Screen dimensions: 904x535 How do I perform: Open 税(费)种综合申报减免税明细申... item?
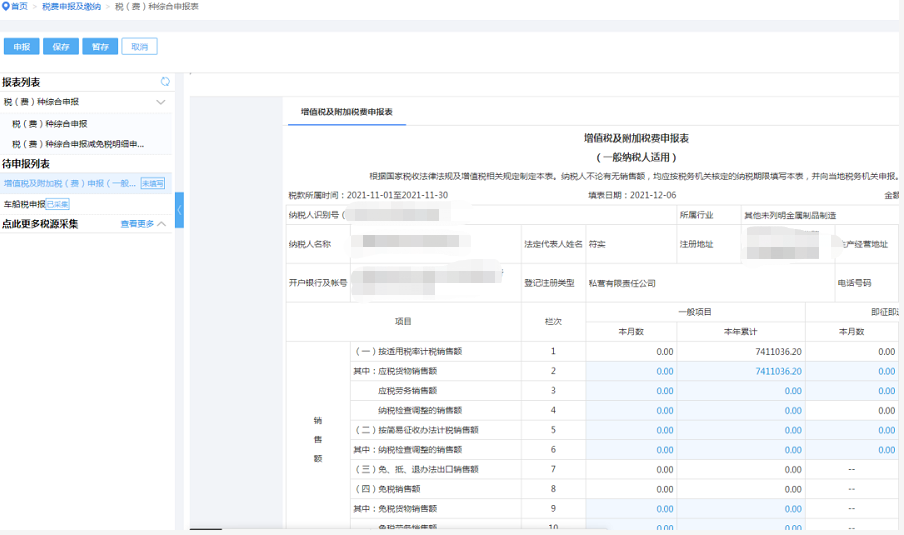pos(78,144)
